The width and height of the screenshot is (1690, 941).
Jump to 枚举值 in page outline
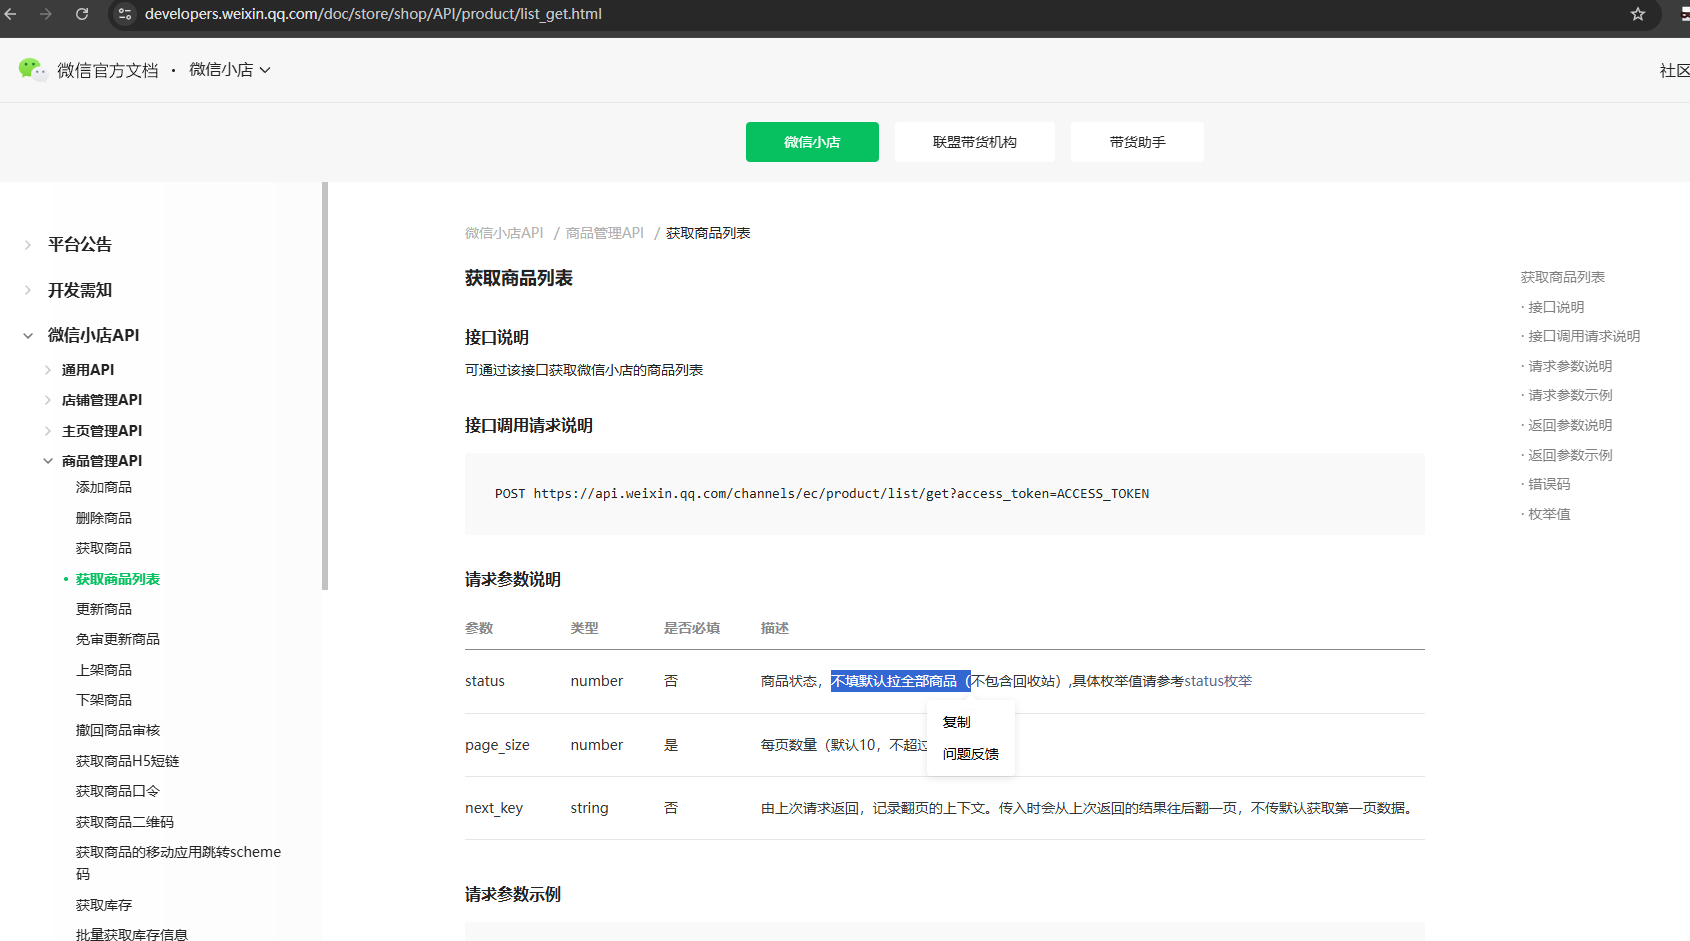click(1549, 514)
